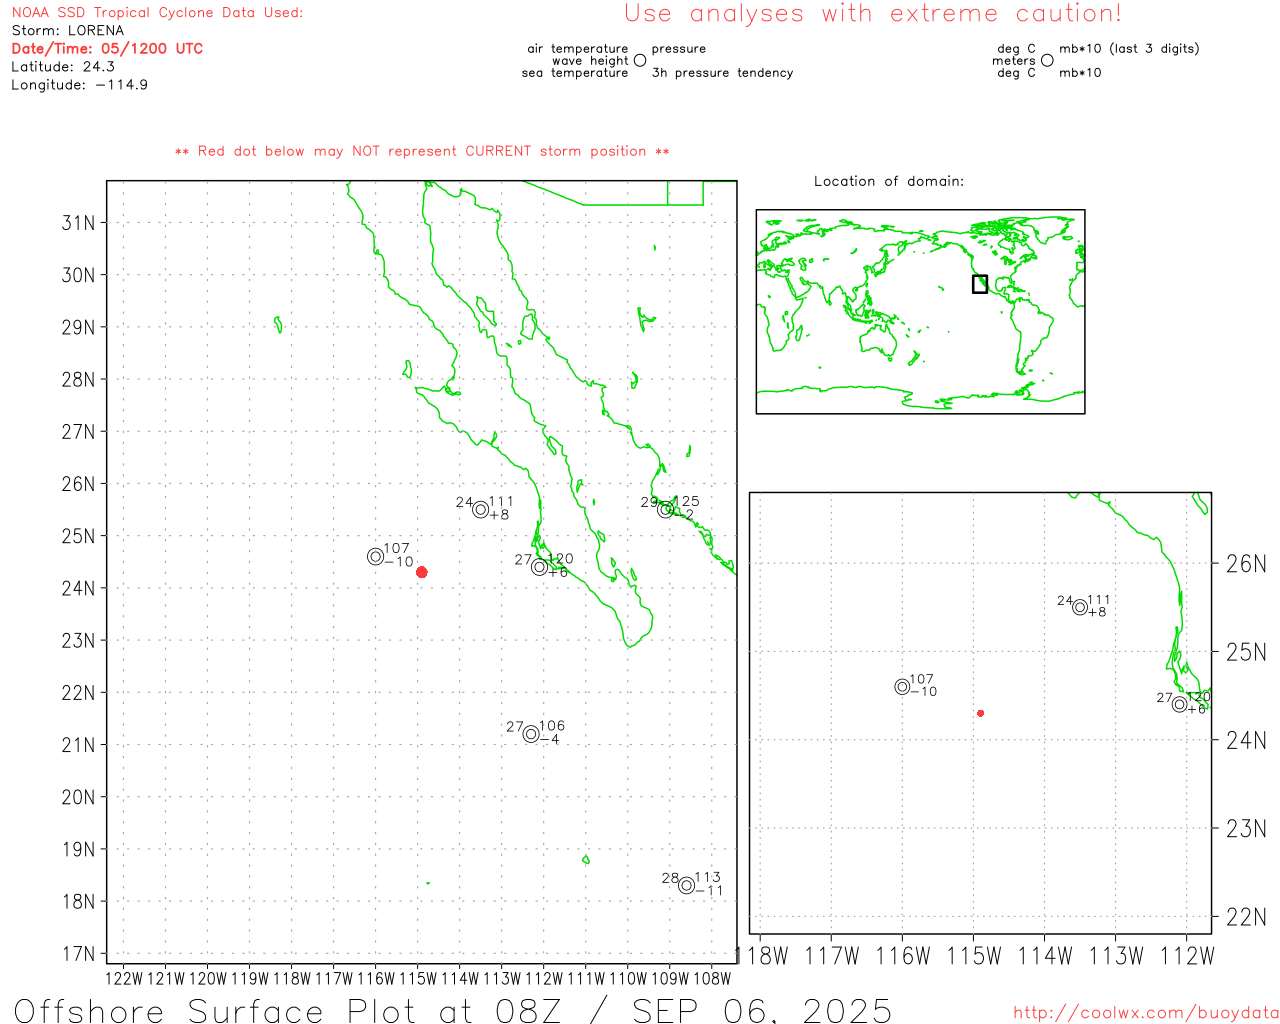Viewport: 1280px width, 1024px height.
Task: Click the black domain box on the world map
Action: pyautogui.click(x=980, y=284)
